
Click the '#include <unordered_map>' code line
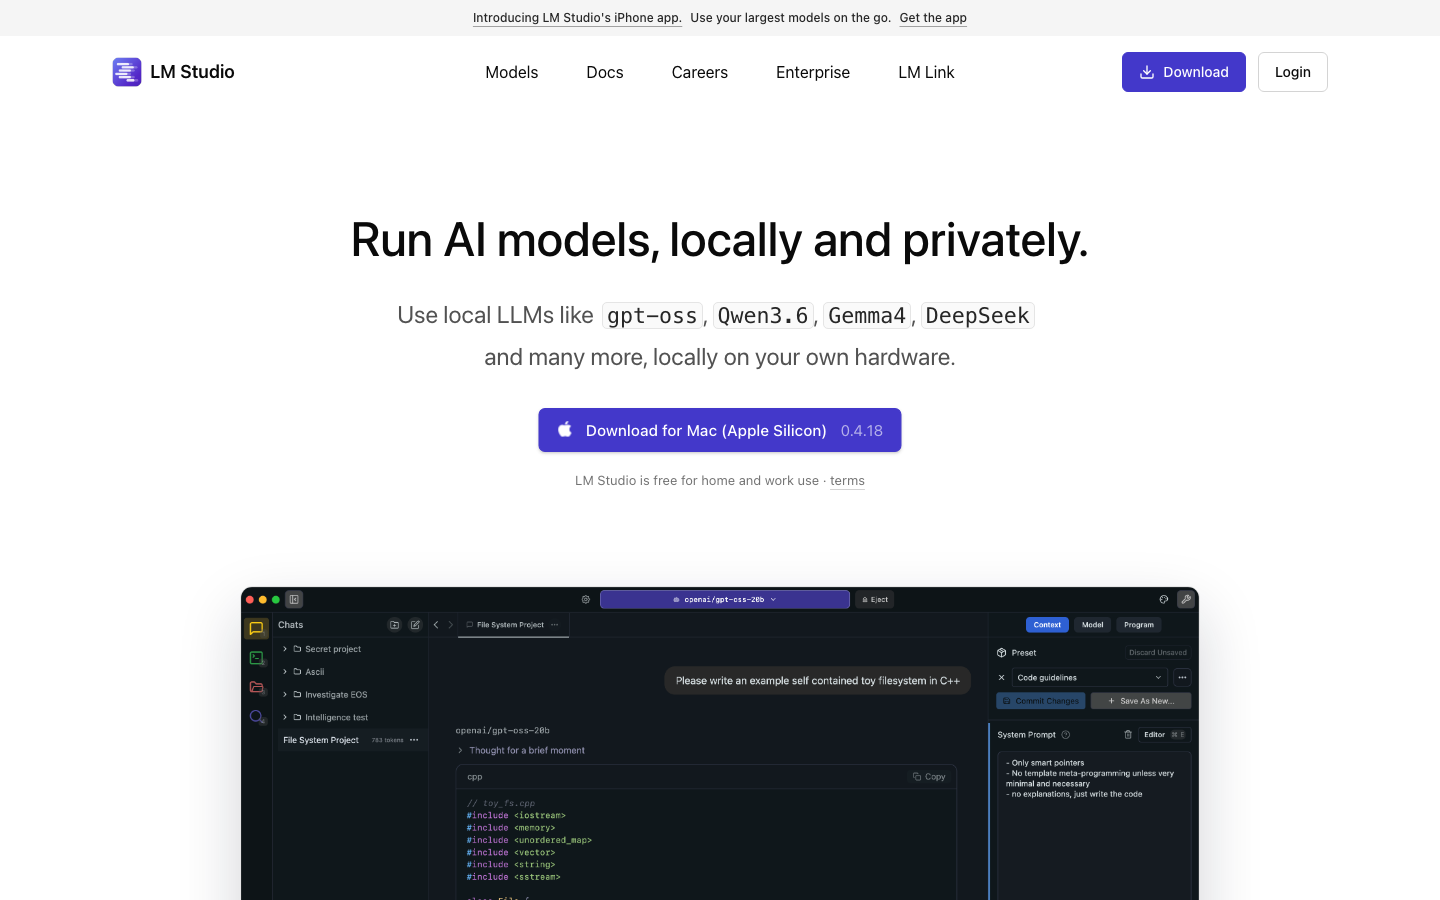(529, 840)
